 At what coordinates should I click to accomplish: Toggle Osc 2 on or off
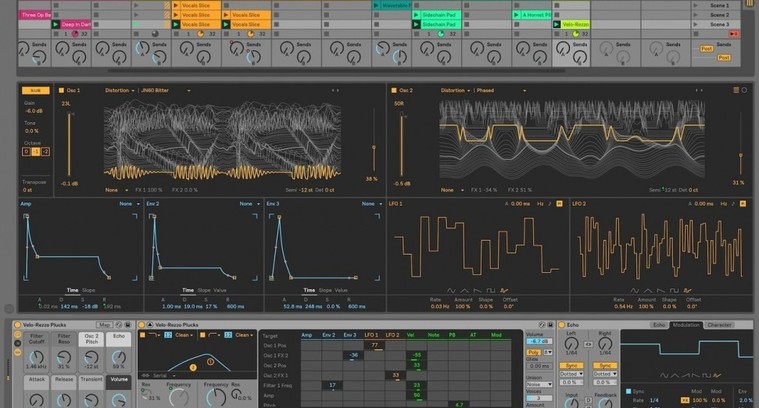(394, 91)
